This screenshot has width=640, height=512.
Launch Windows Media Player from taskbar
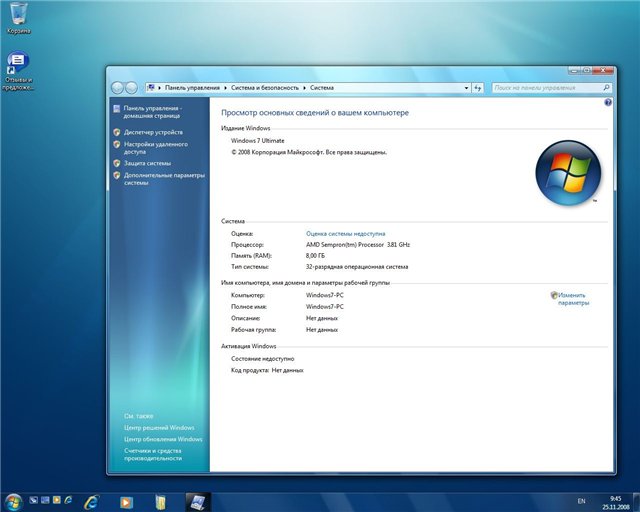click(126, 502)
